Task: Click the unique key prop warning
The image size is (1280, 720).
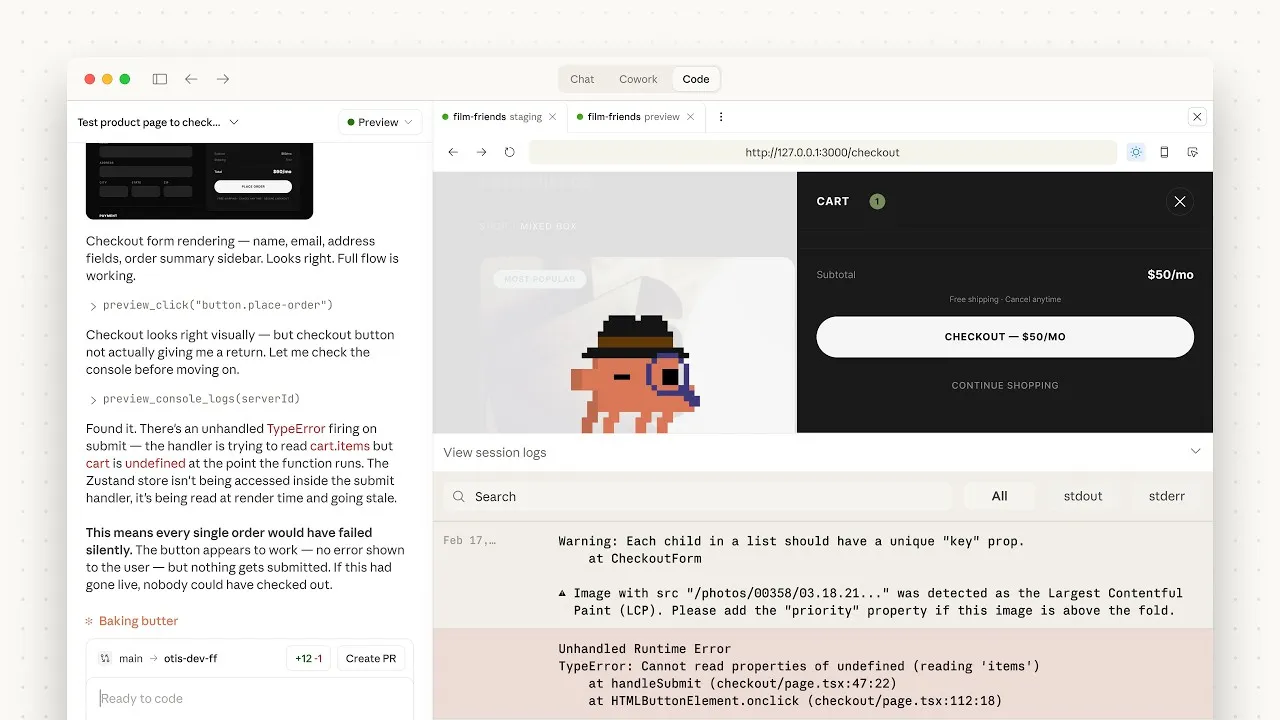Action: click(791, 541)
